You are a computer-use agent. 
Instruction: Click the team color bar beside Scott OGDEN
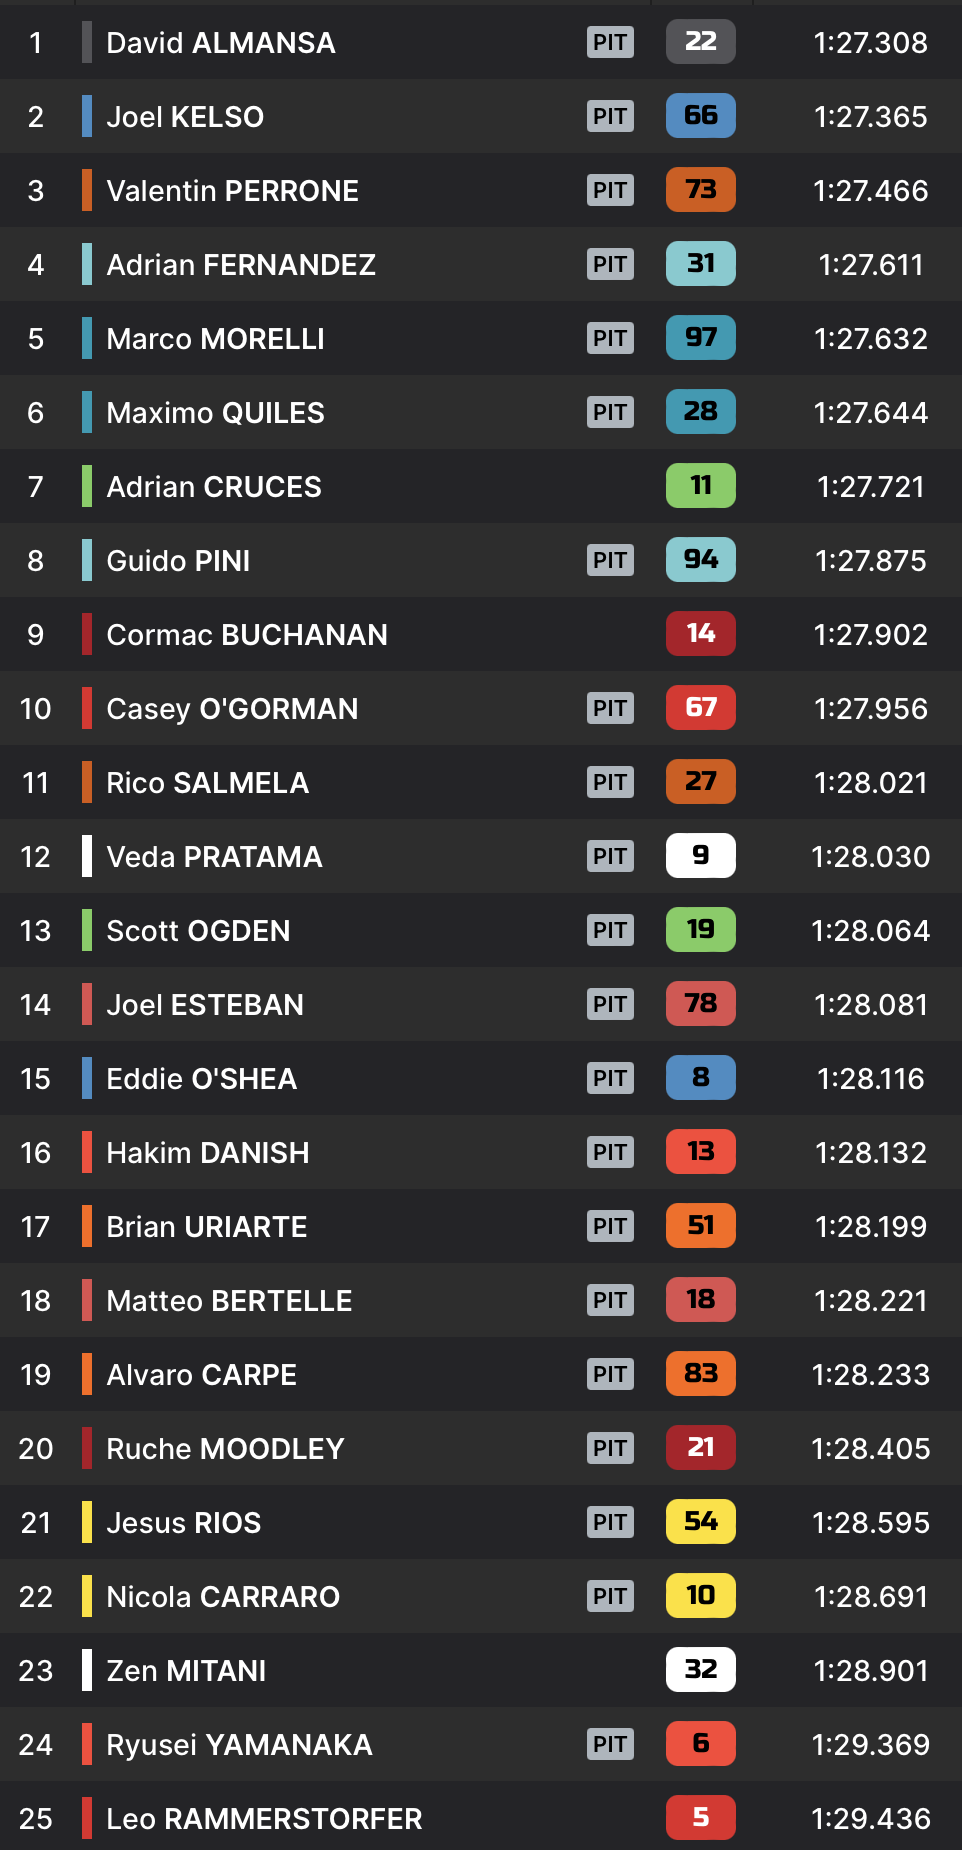point(87,930)
